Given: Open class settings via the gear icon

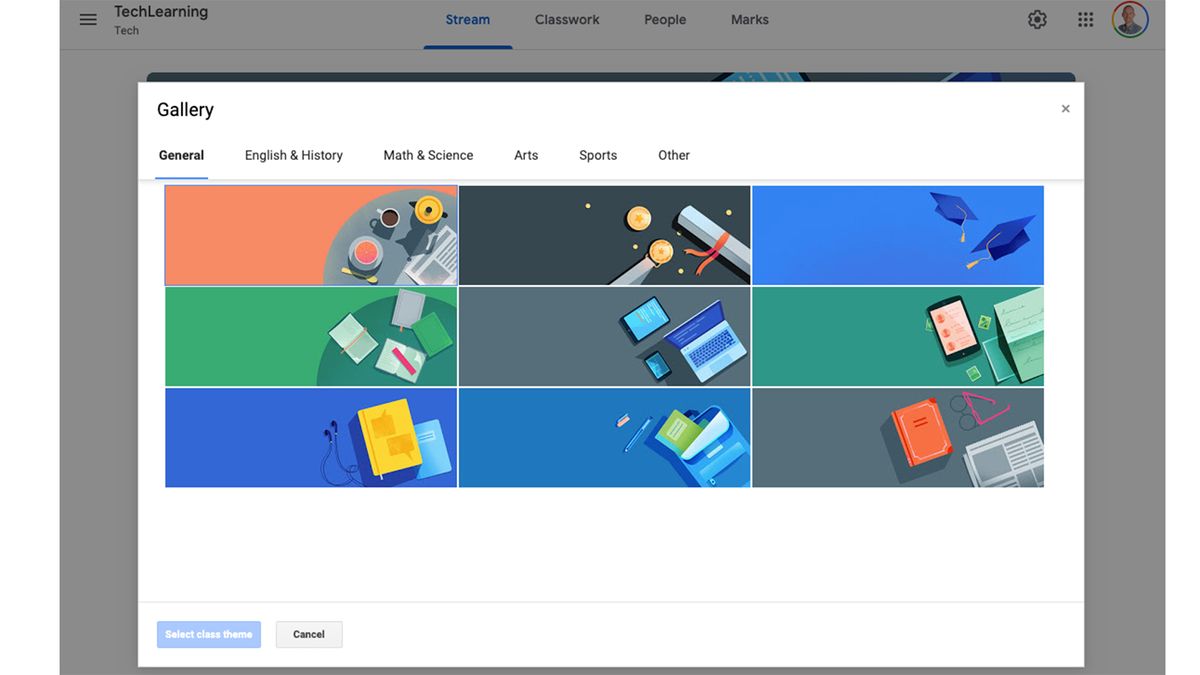Looking at the screenshot, I should pos(1037,19).
